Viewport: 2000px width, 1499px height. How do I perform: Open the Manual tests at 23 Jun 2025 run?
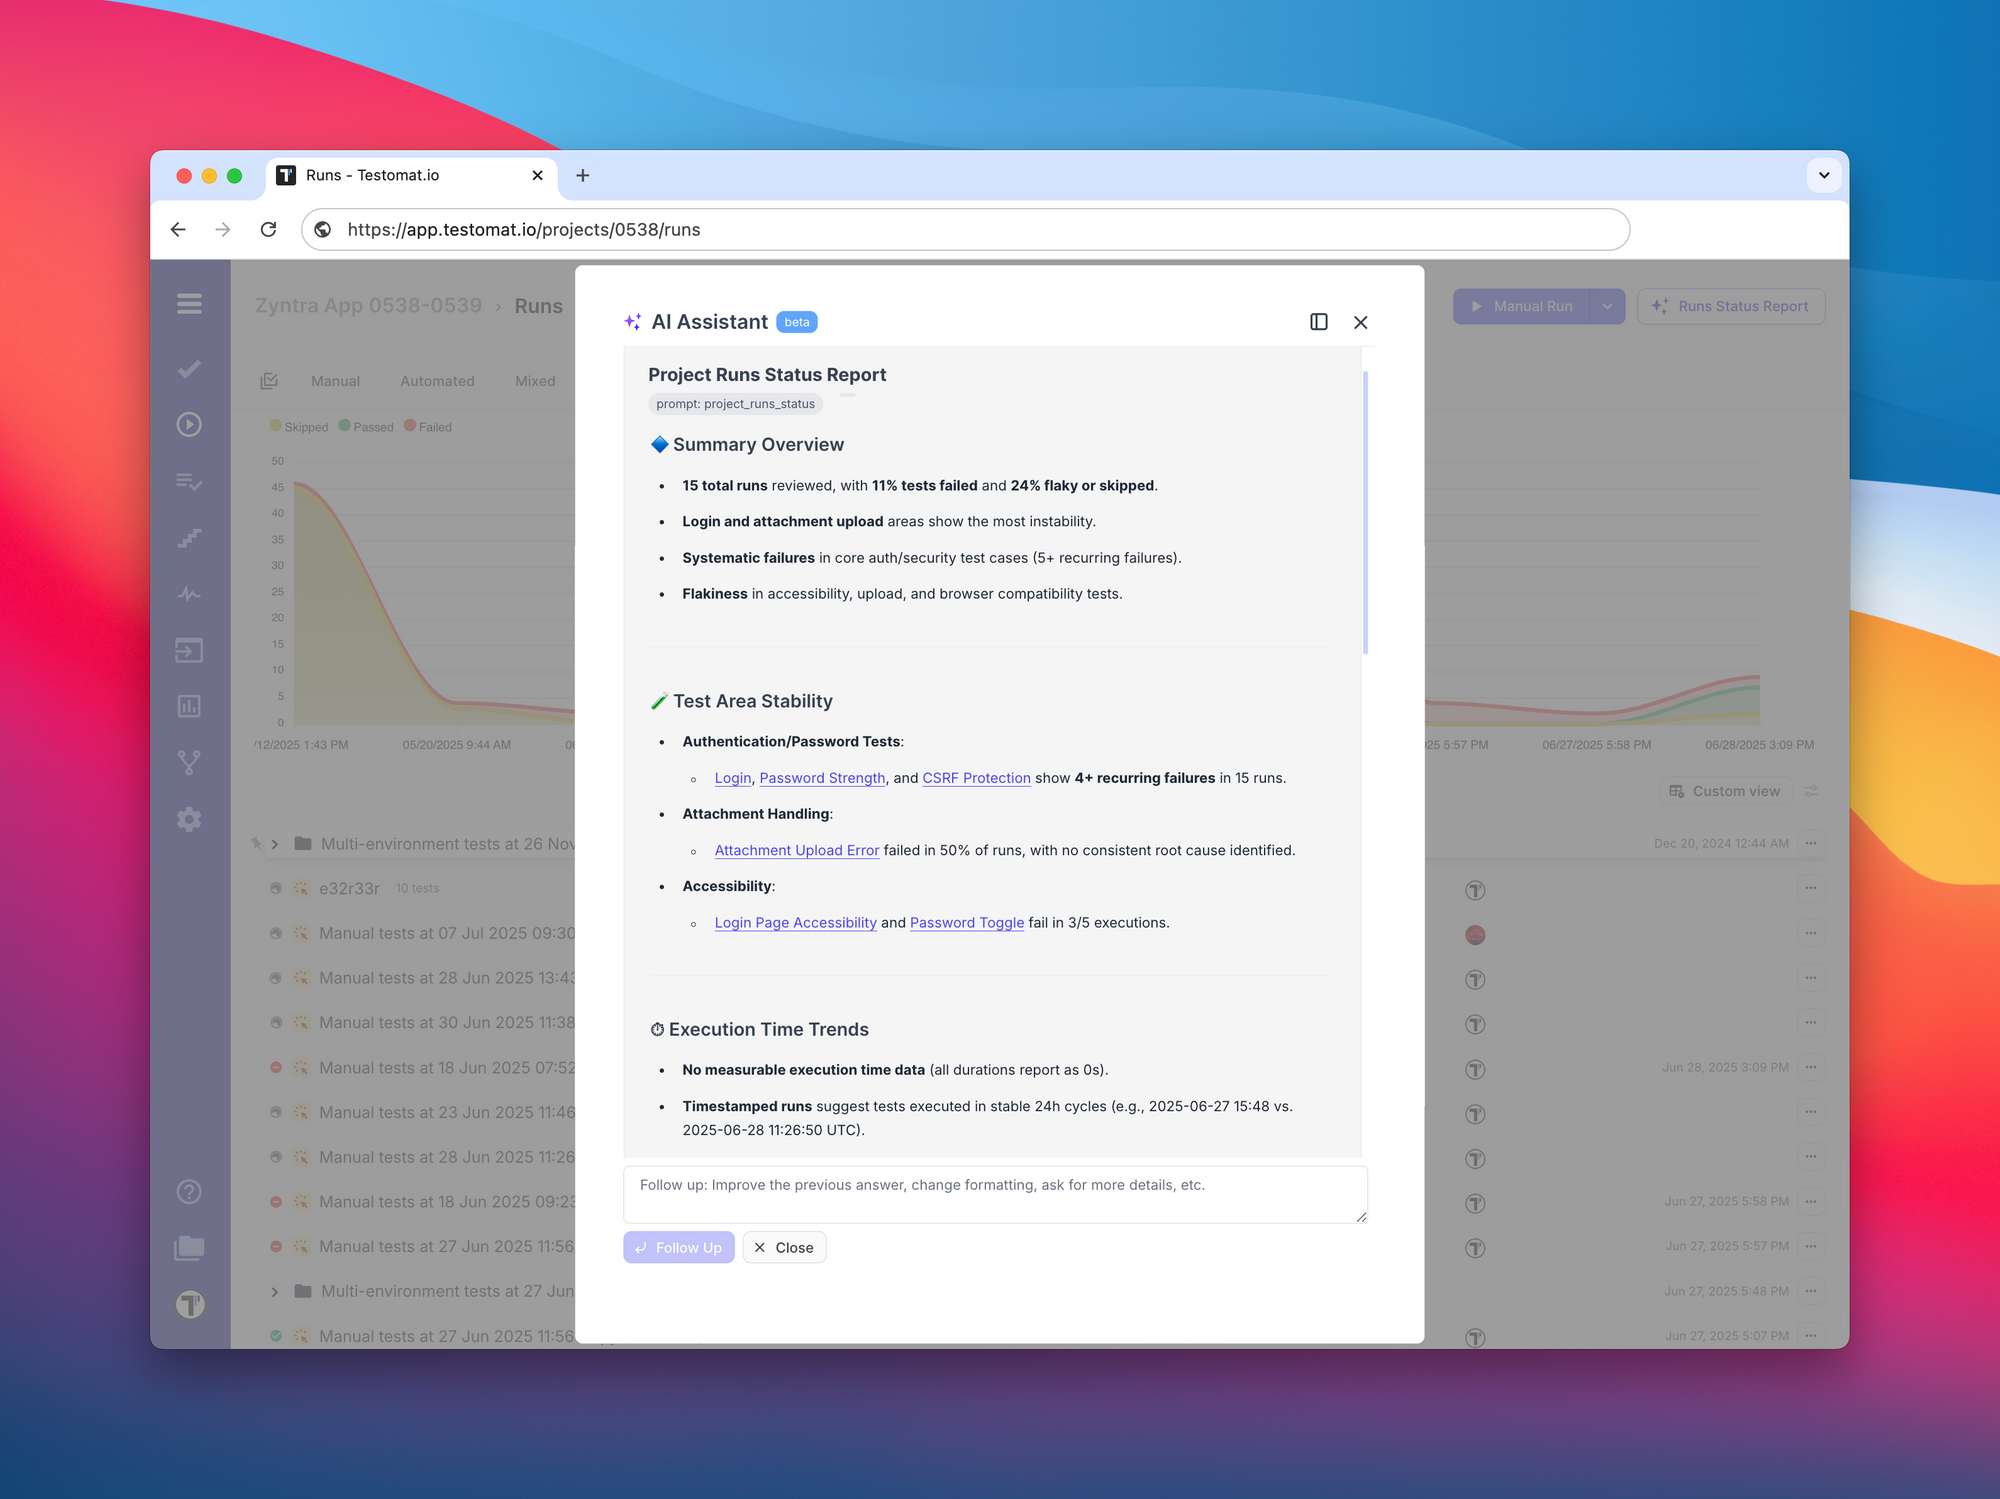point(446,1112)
